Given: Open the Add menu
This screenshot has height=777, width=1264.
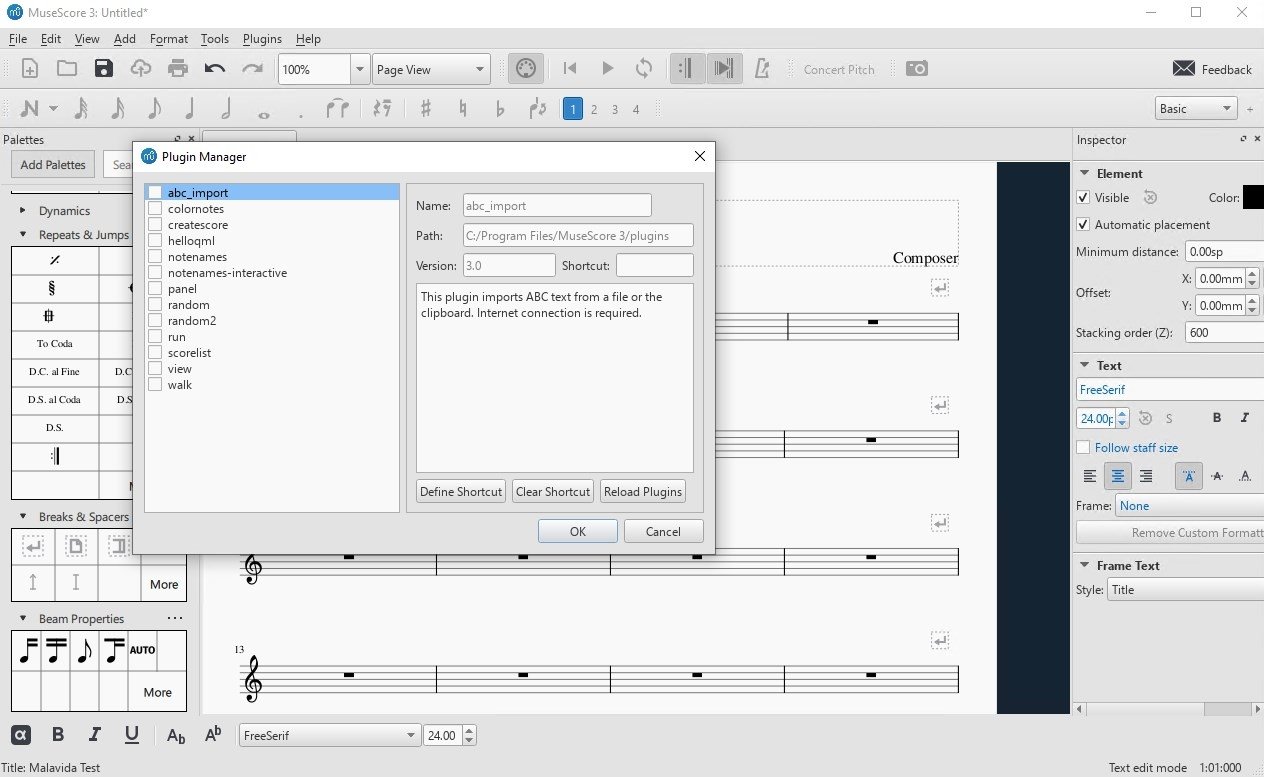Looking at the screenshot, I should (124, 39).
